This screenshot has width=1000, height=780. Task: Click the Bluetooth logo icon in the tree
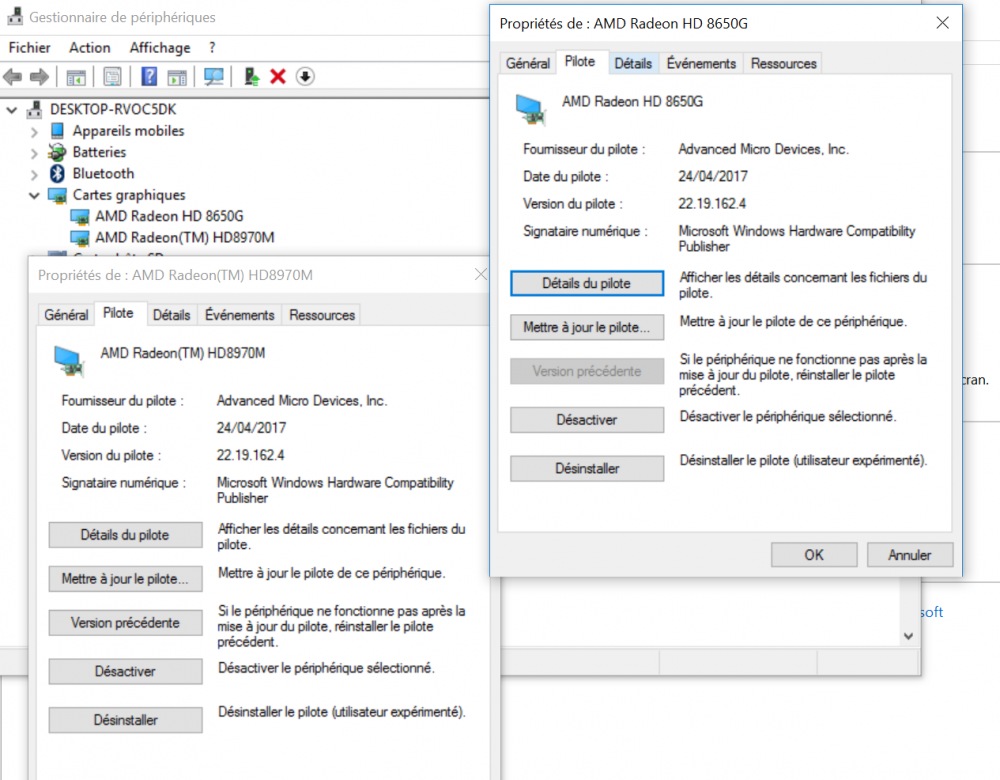pos(57,173)
